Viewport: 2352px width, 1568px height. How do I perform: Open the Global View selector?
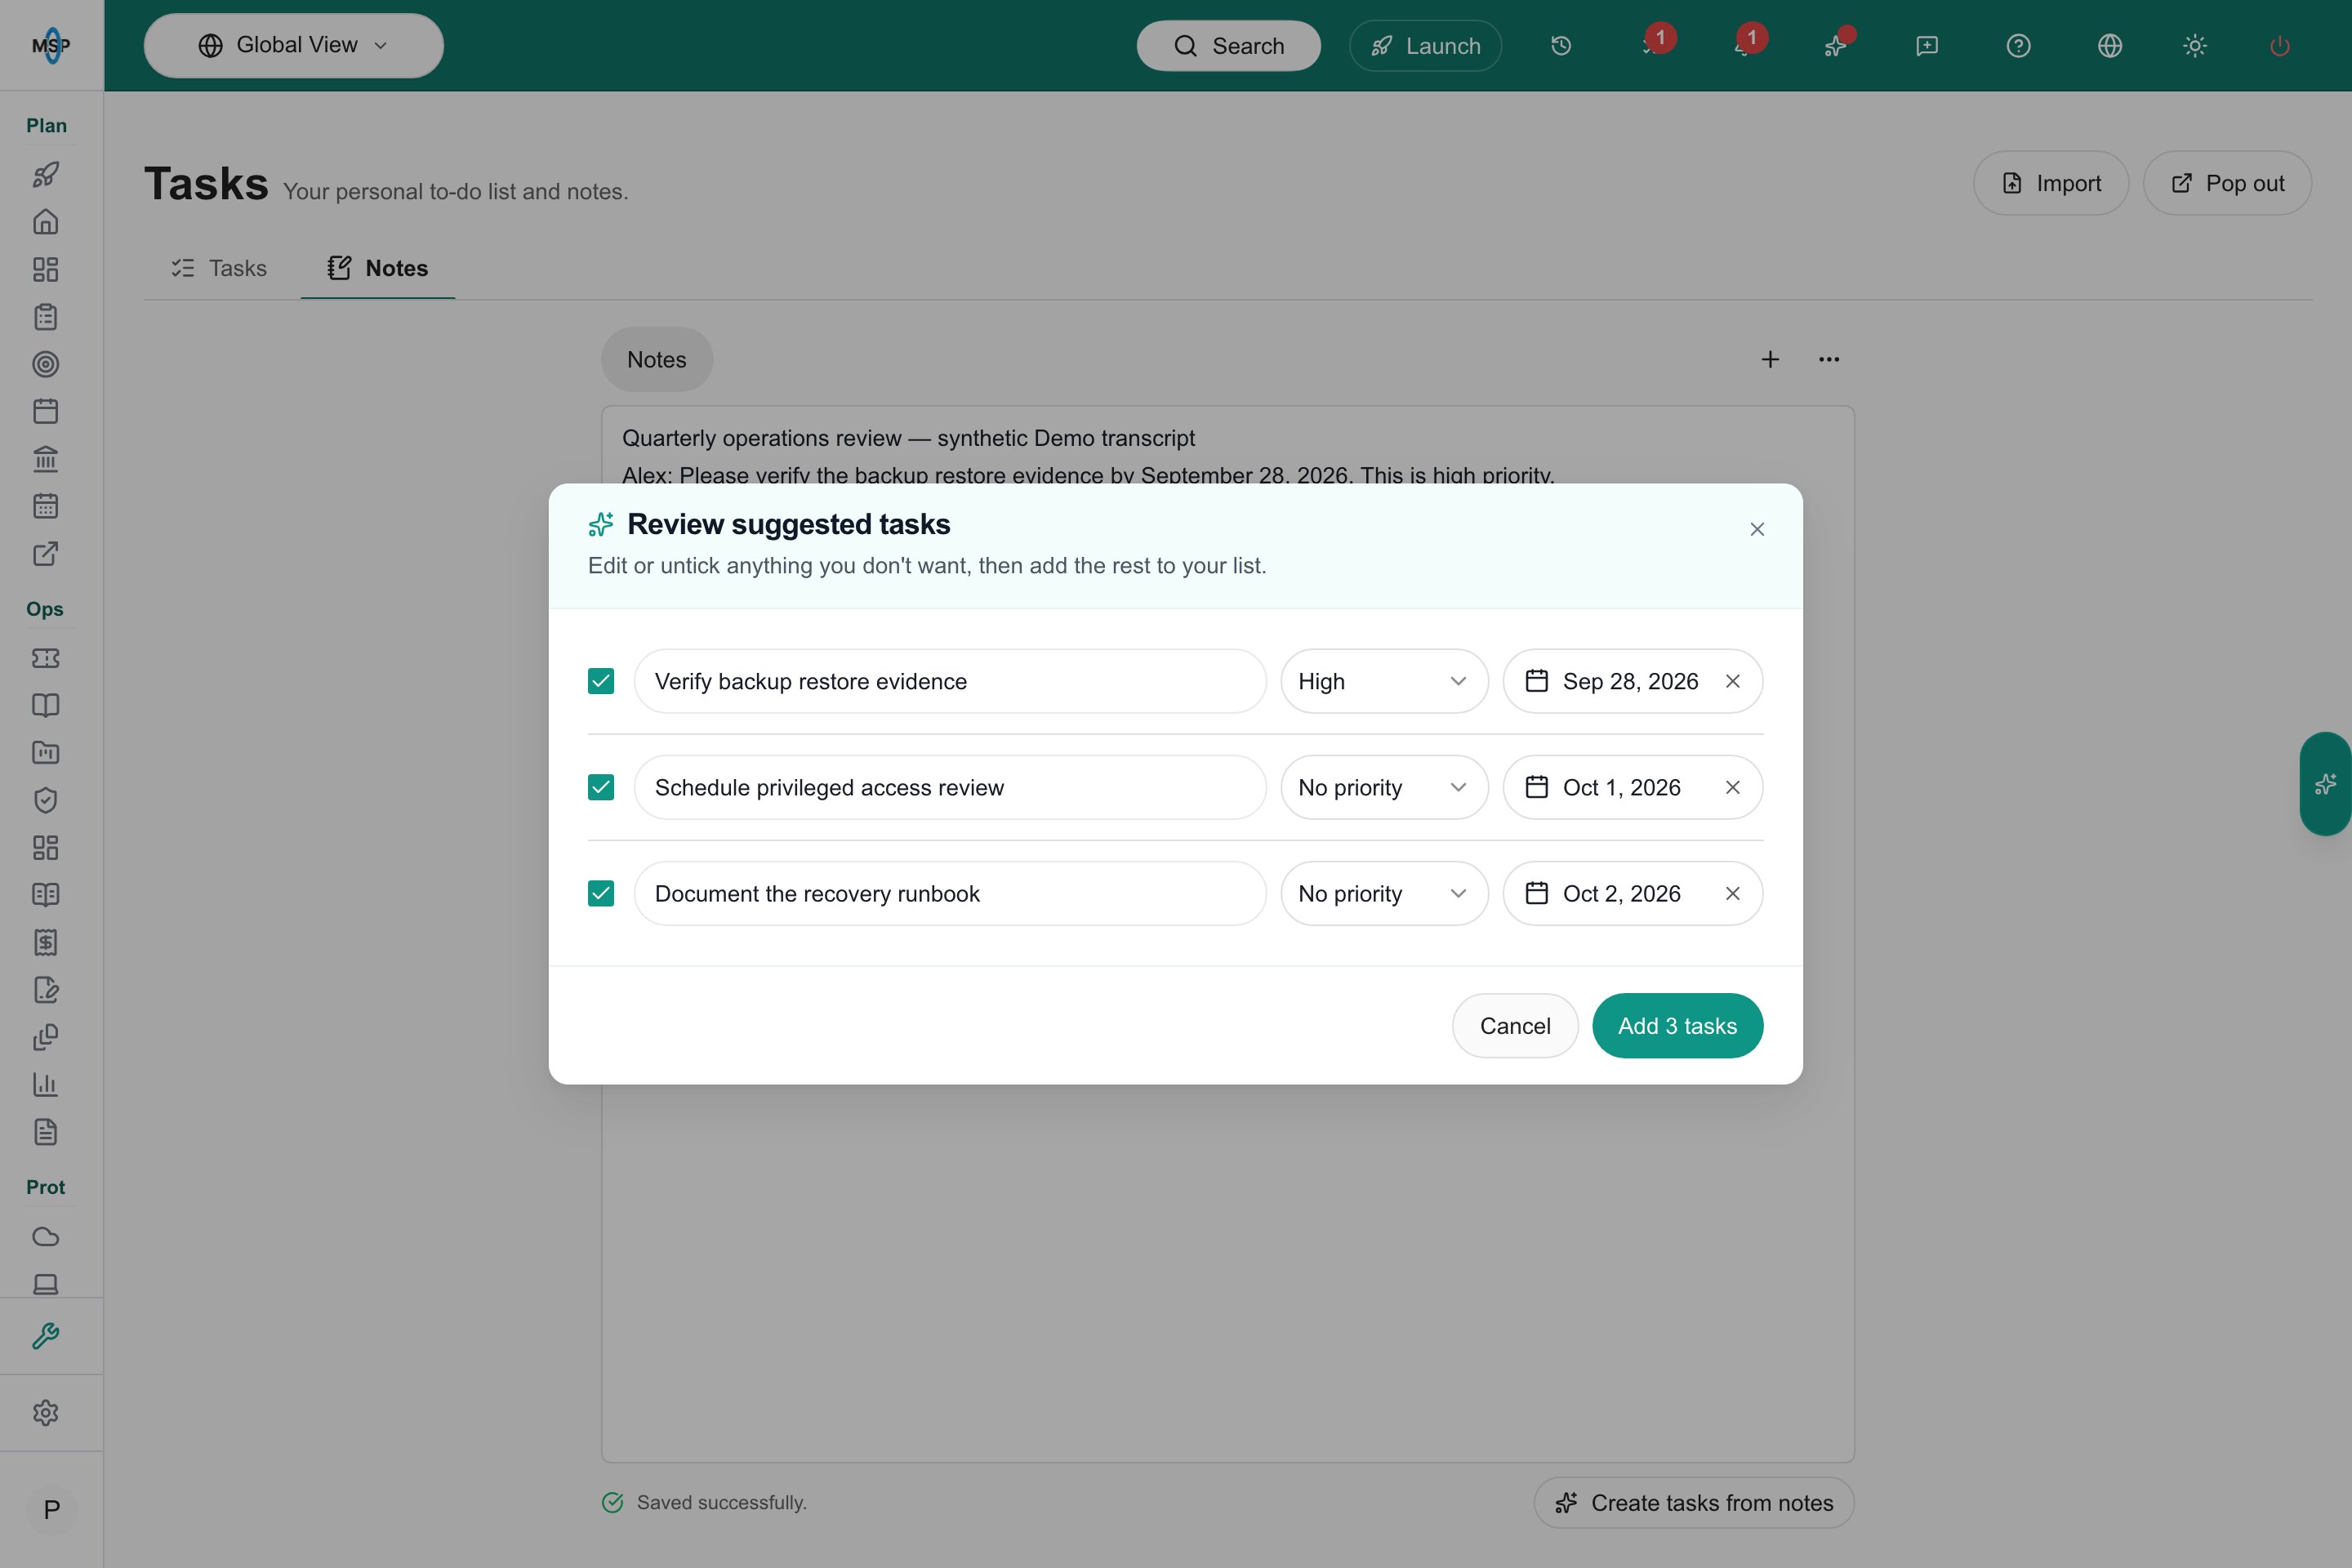click(294, 45)
